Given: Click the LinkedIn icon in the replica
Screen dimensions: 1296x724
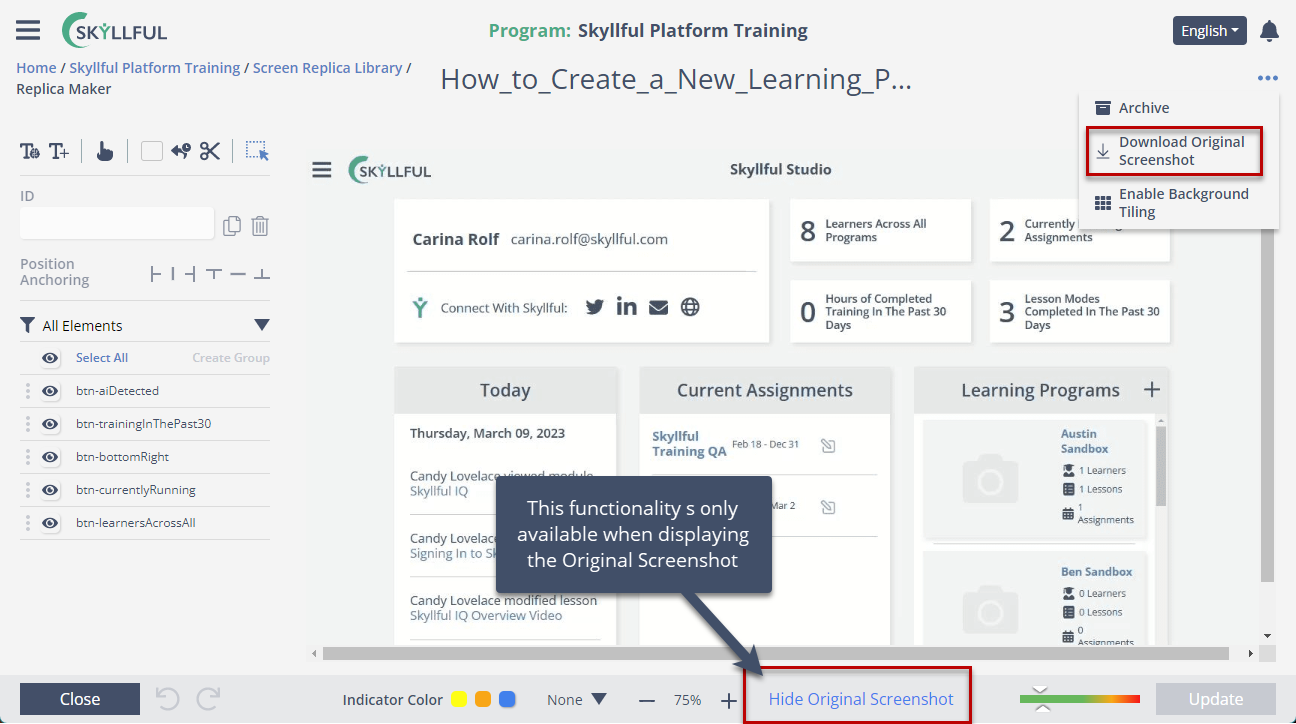Looking at the screenshot, I should pos(627,307).
